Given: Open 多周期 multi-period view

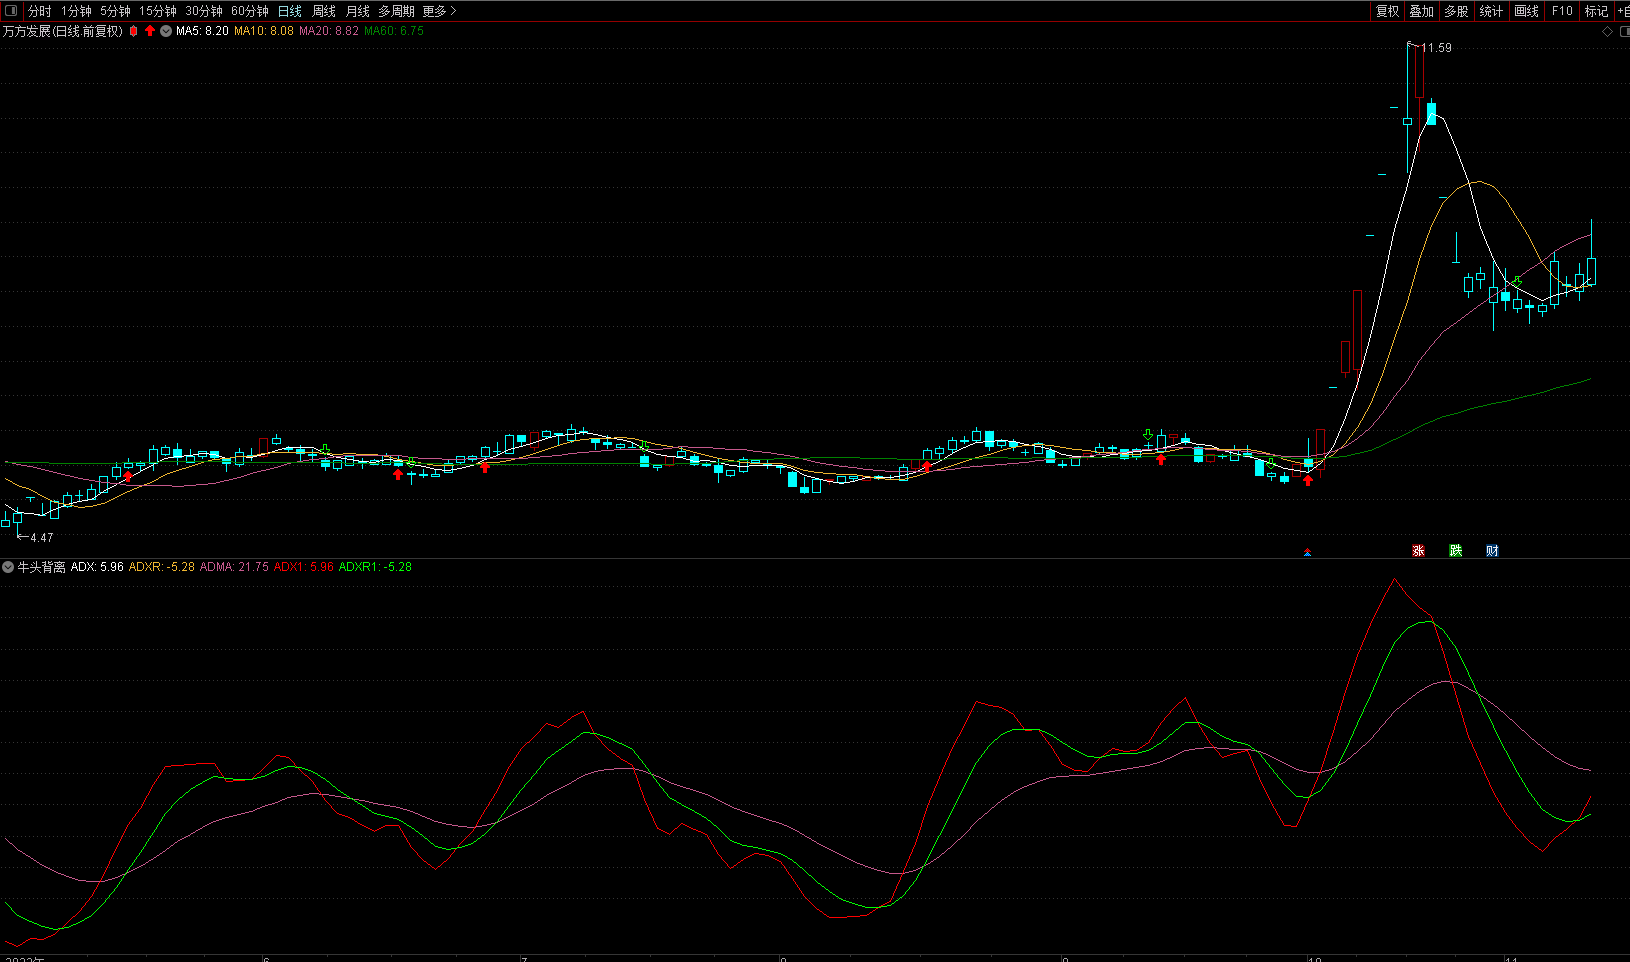Looking at the screenshot, I should [x=396, y=11].
